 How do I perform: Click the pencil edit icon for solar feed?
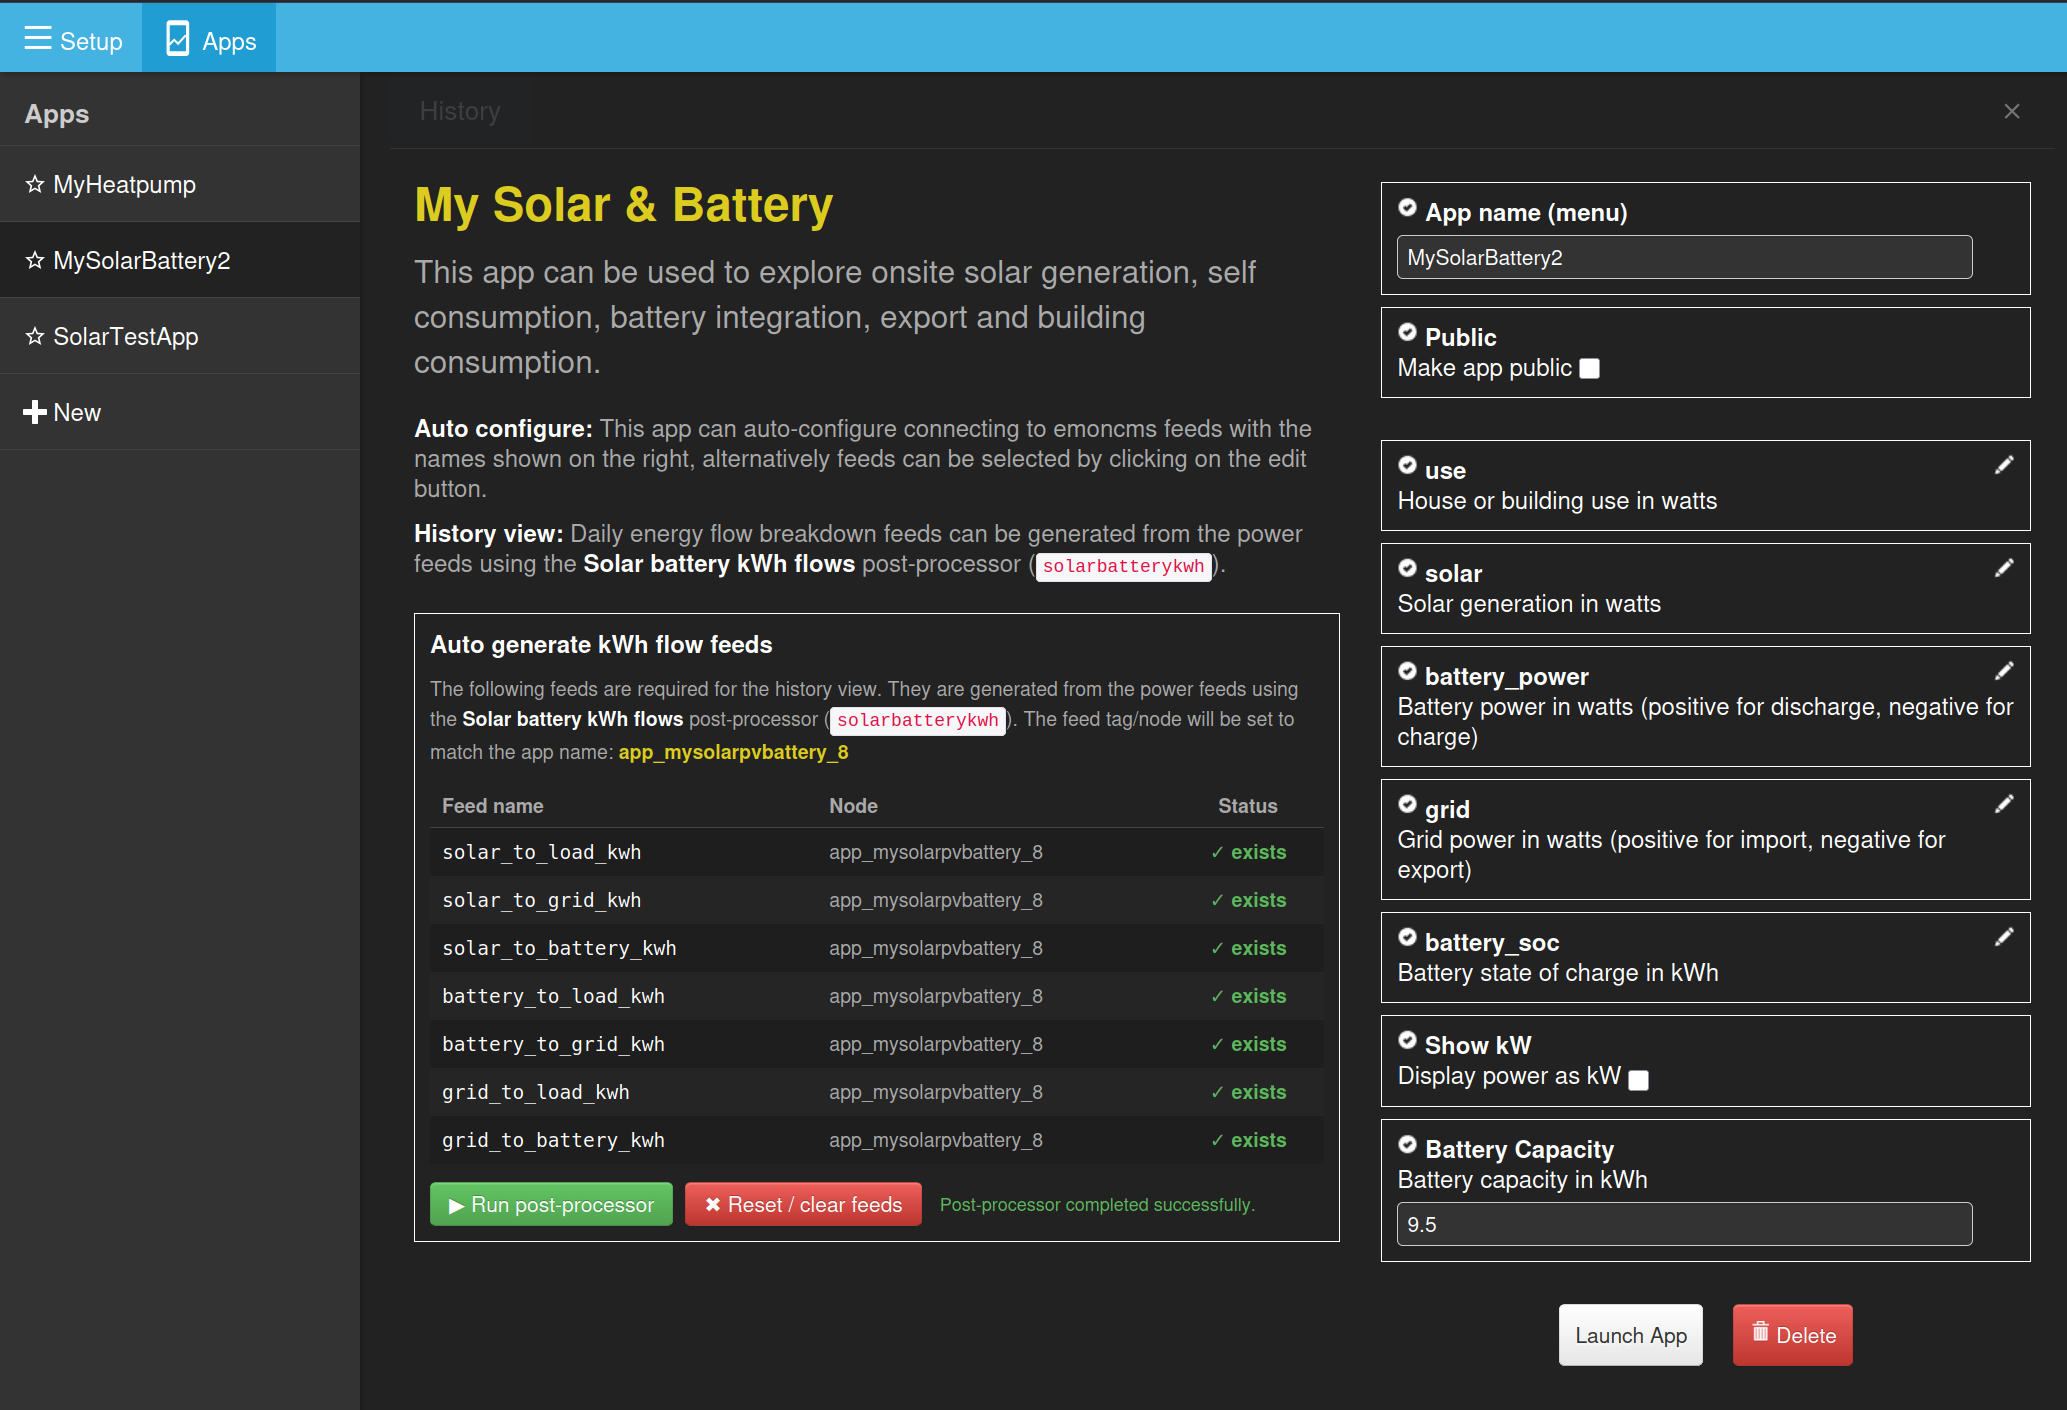coord(2004,568)
